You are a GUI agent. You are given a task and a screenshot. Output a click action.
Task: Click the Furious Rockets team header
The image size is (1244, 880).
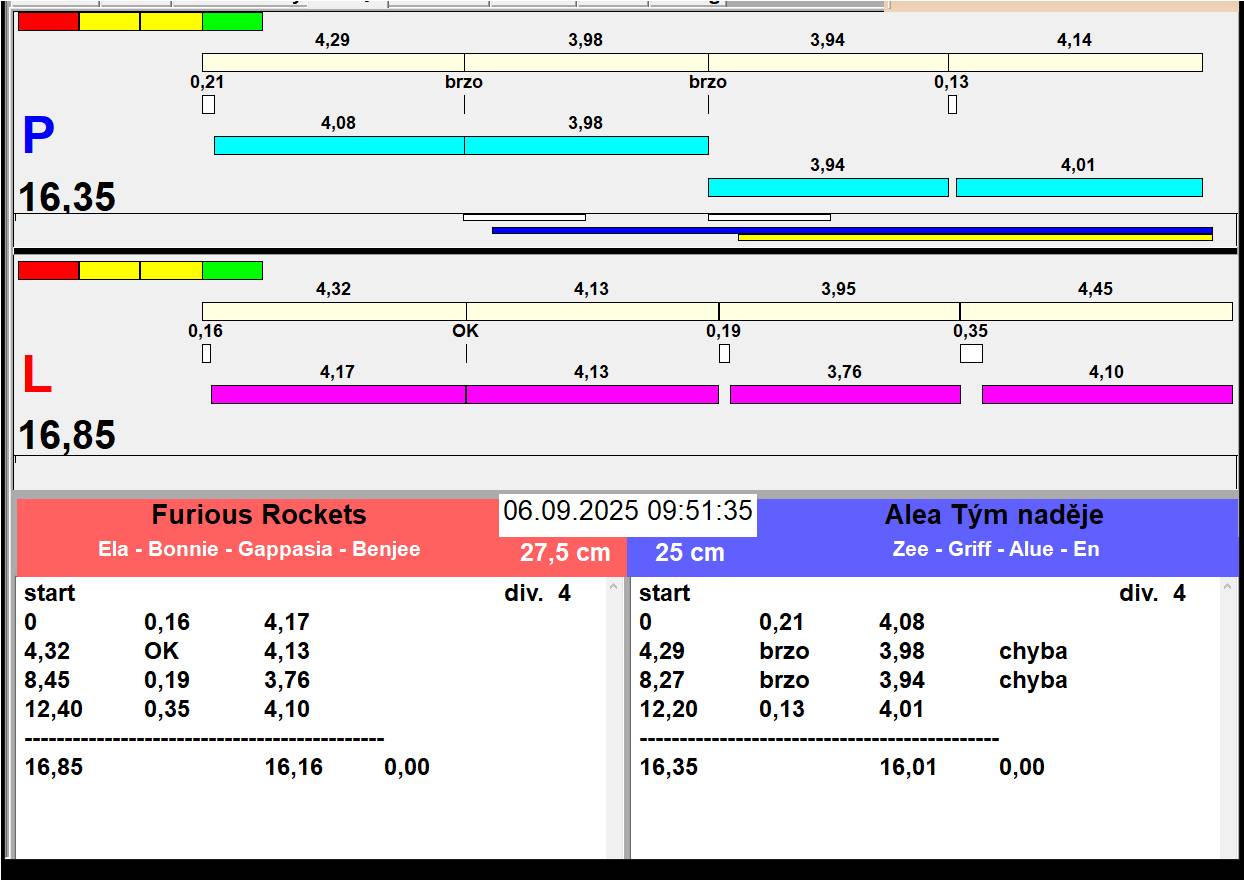pos(259,516)
